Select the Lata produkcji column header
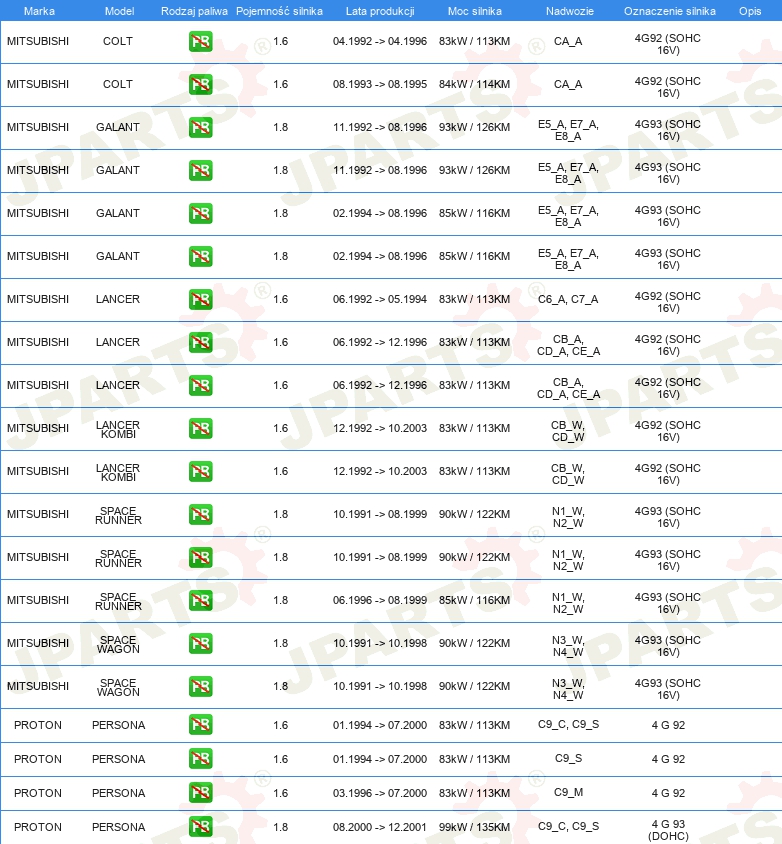 380,11
